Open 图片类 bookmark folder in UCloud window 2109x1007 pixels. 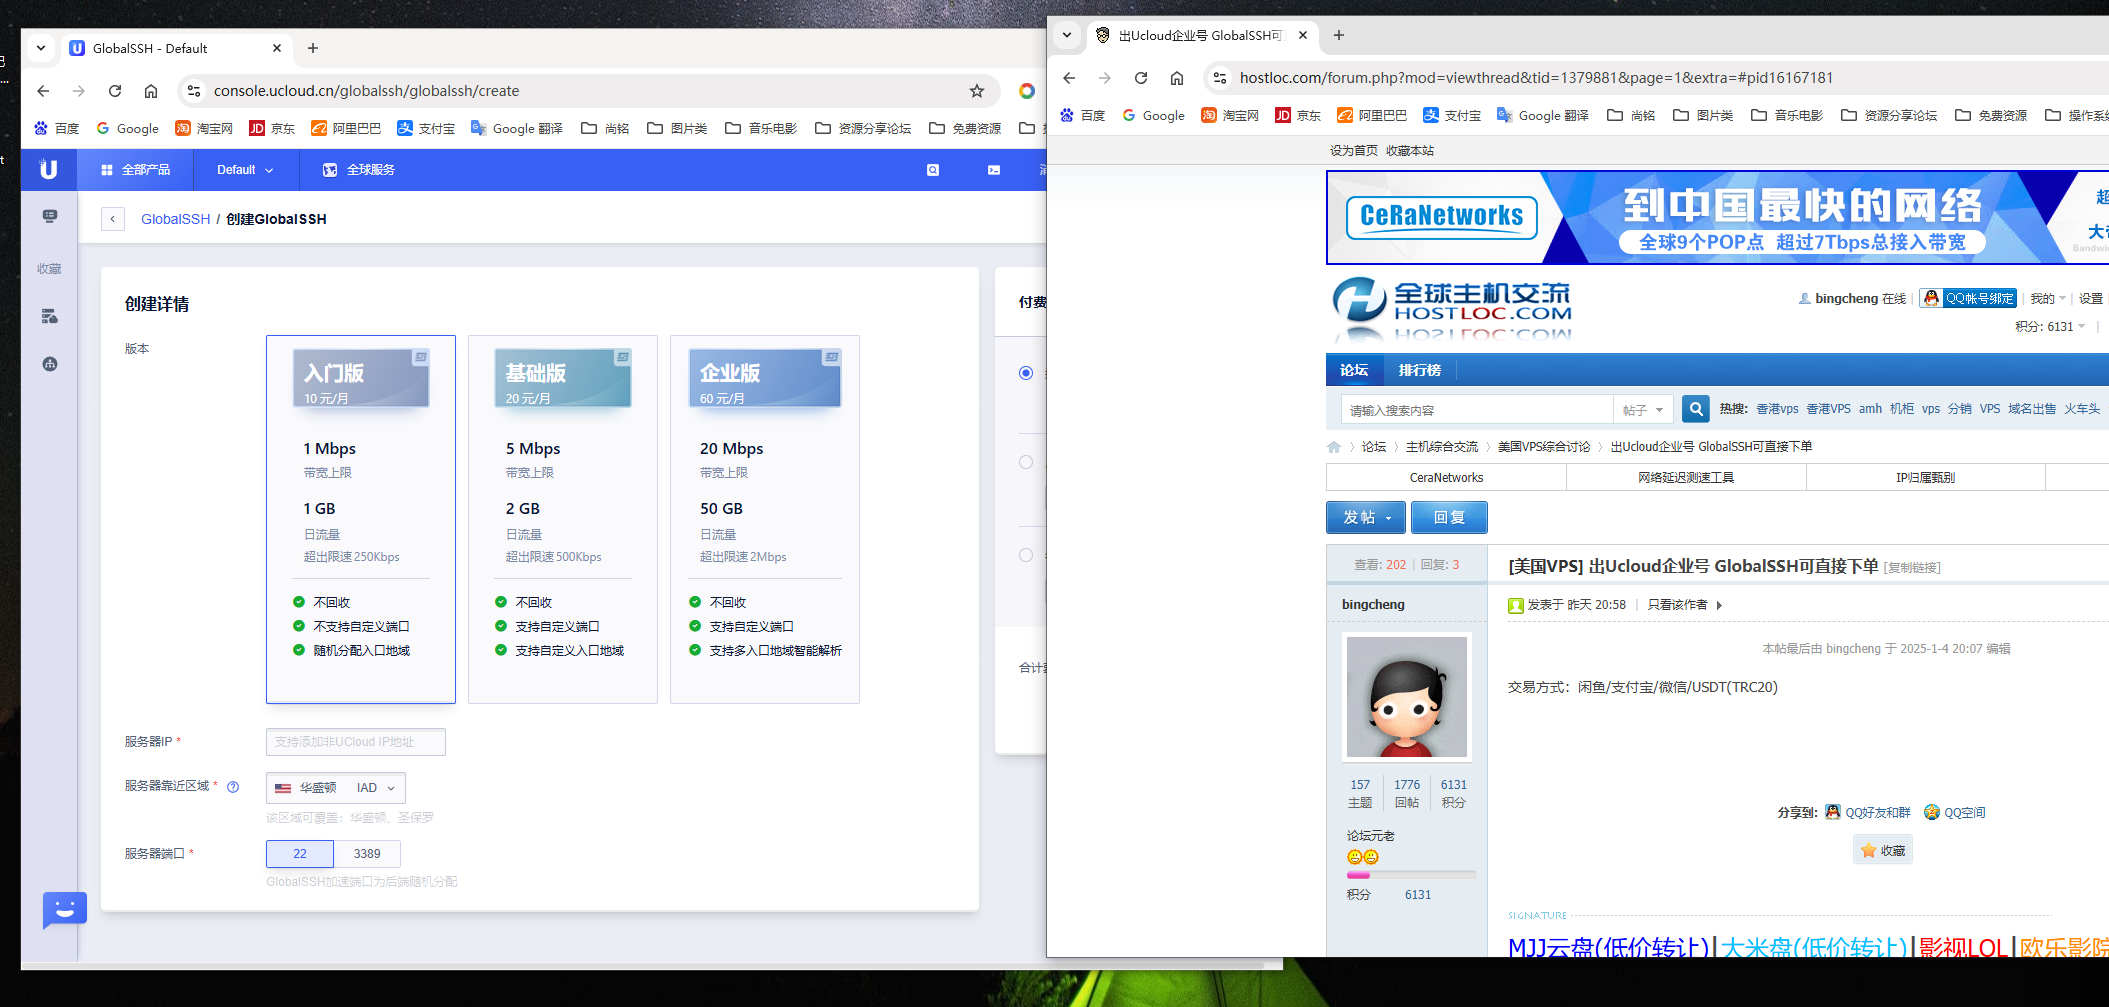(x=677, y=128)
